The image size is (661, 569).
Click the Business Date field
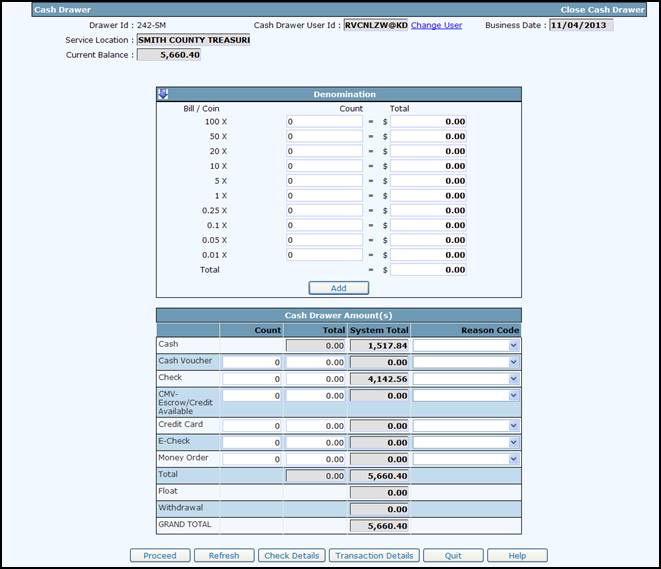click(x=580, y=25)
